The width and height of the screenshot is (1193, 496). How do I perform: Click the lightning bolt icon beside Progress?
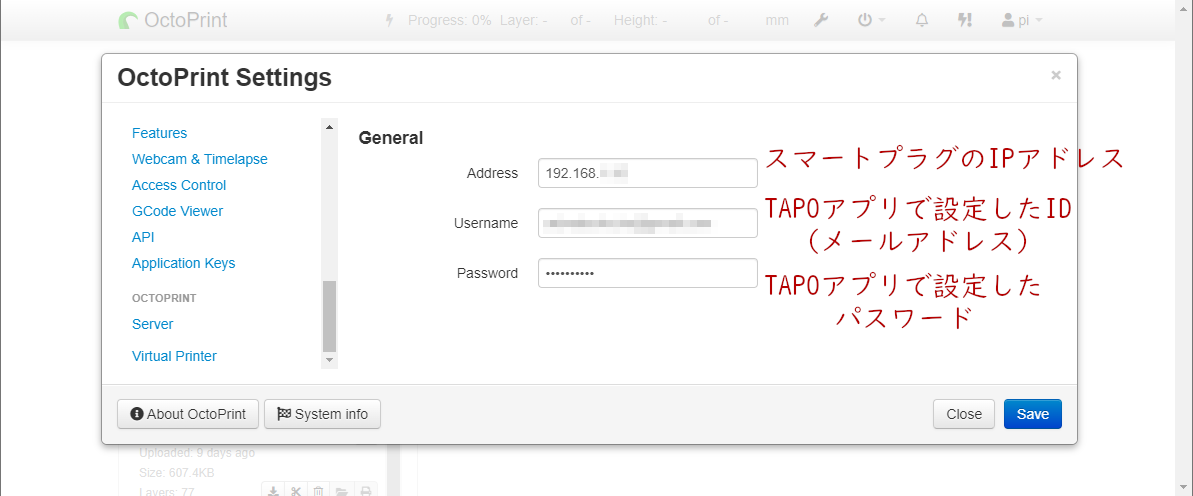[390, 20]
